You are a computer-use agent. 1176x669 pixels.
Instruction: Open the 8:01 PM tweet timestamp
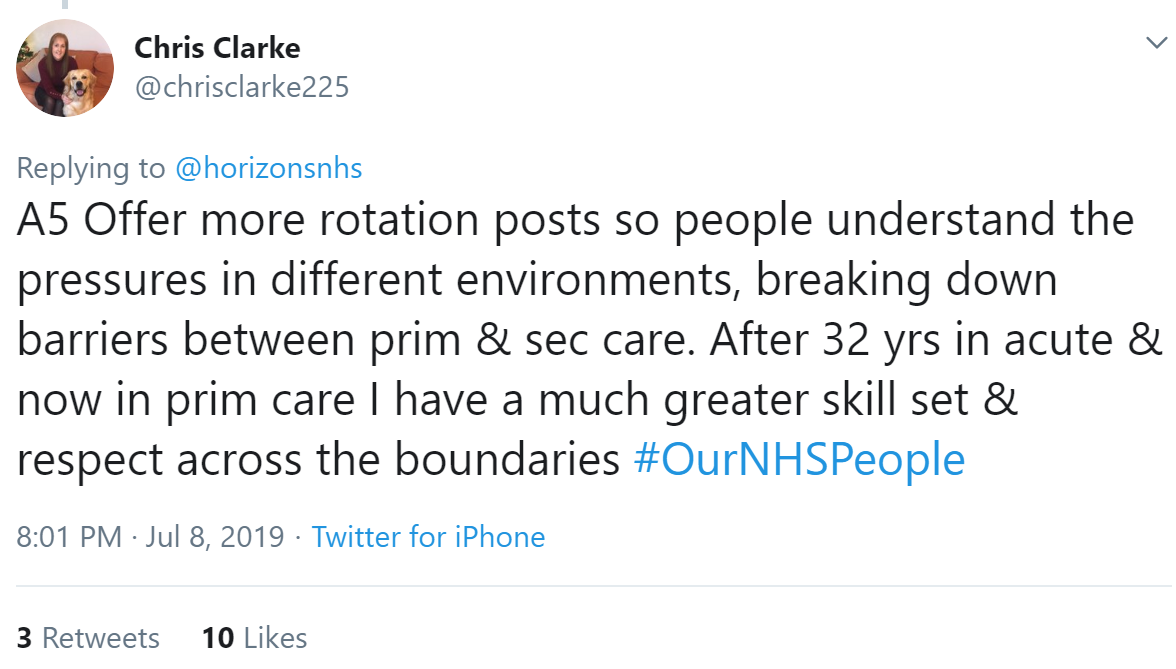[69, 537]
